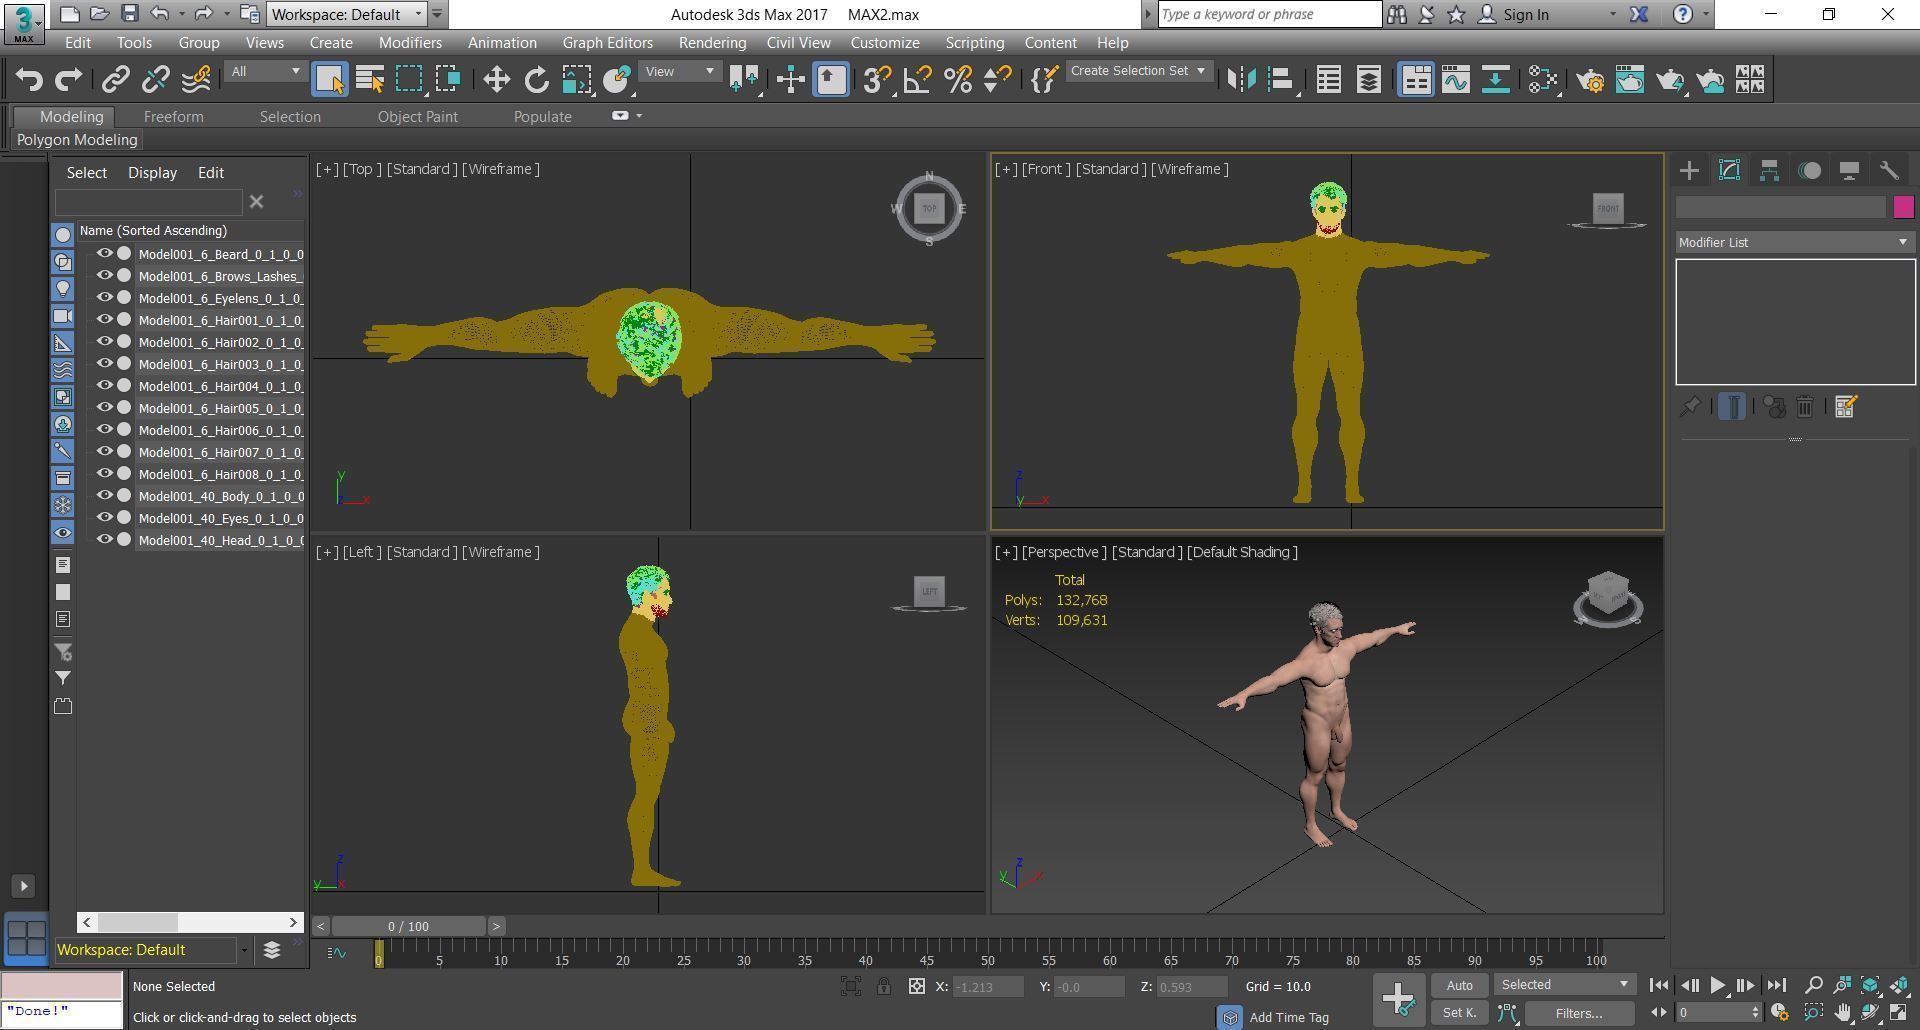Open Select by Name dialog
The width and height of the screenshot is (1920, 1030).
(x=370, y=80)
